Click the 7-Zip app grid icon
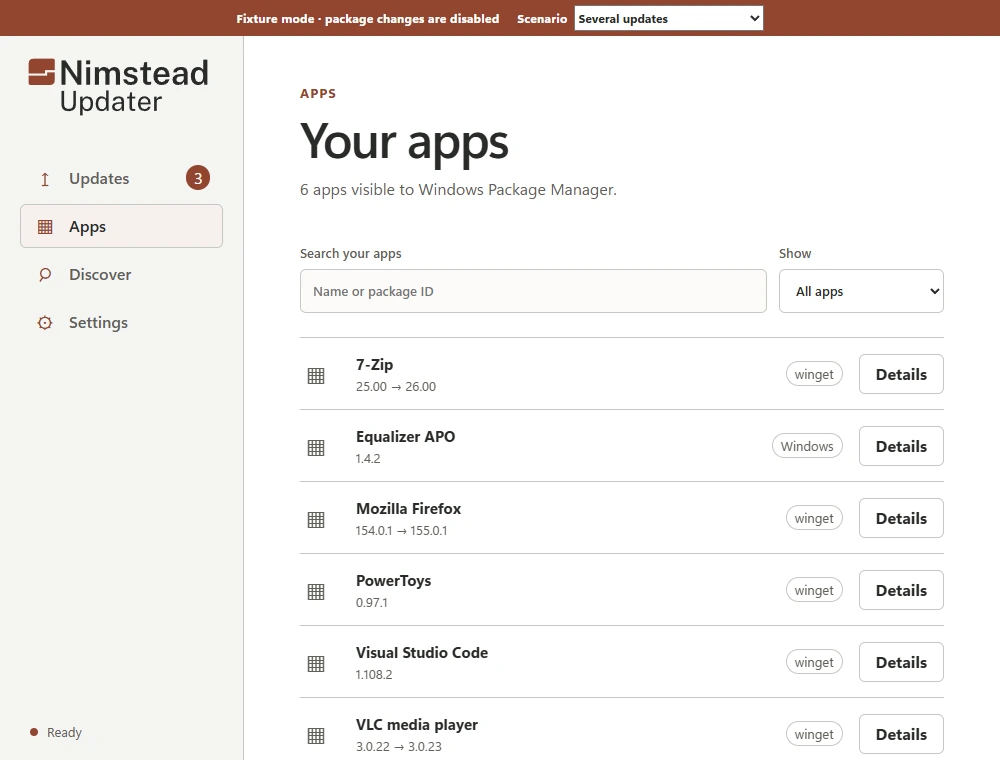 tap(316, 376)
